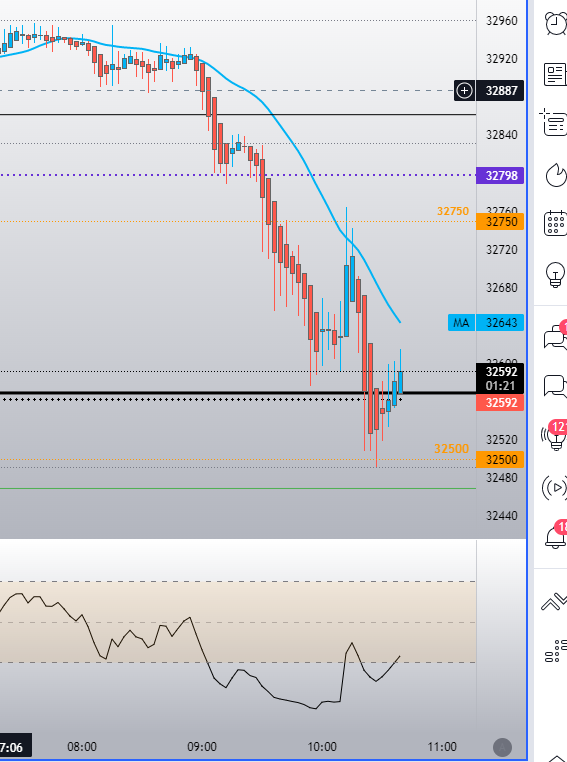Open the Ideas Stream broadcasting lightbulb icon
567x762 pixels.
coord(555,435)
